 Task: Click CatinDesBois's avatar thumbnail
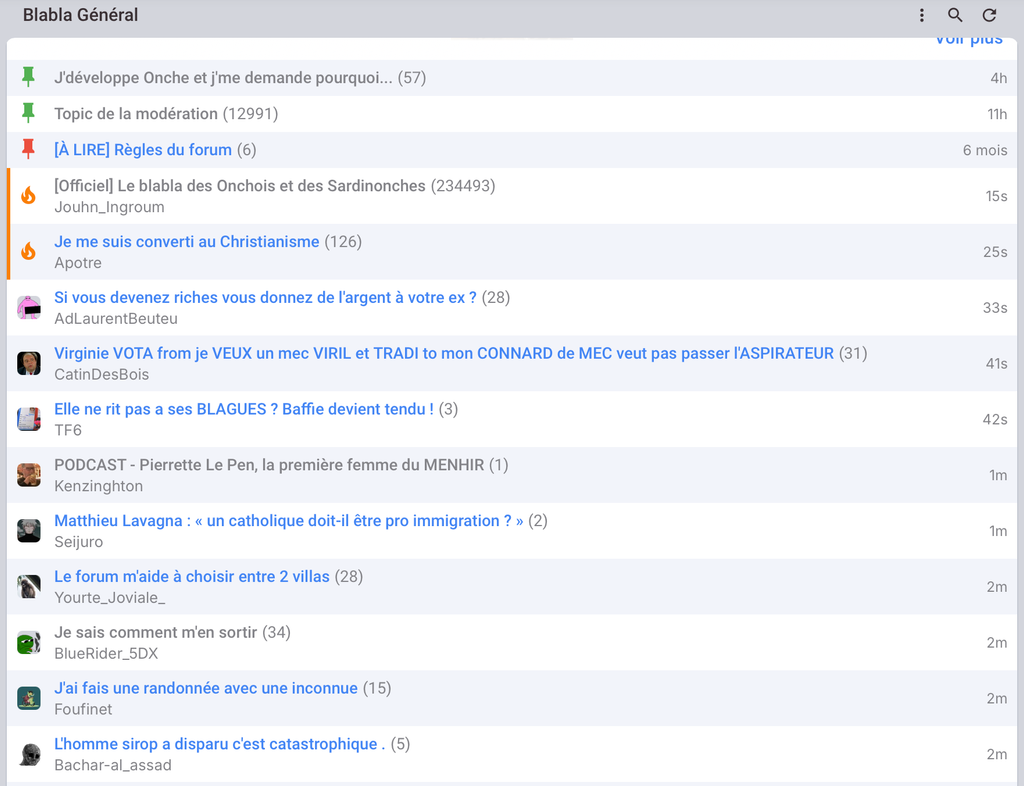click(29, 363)
